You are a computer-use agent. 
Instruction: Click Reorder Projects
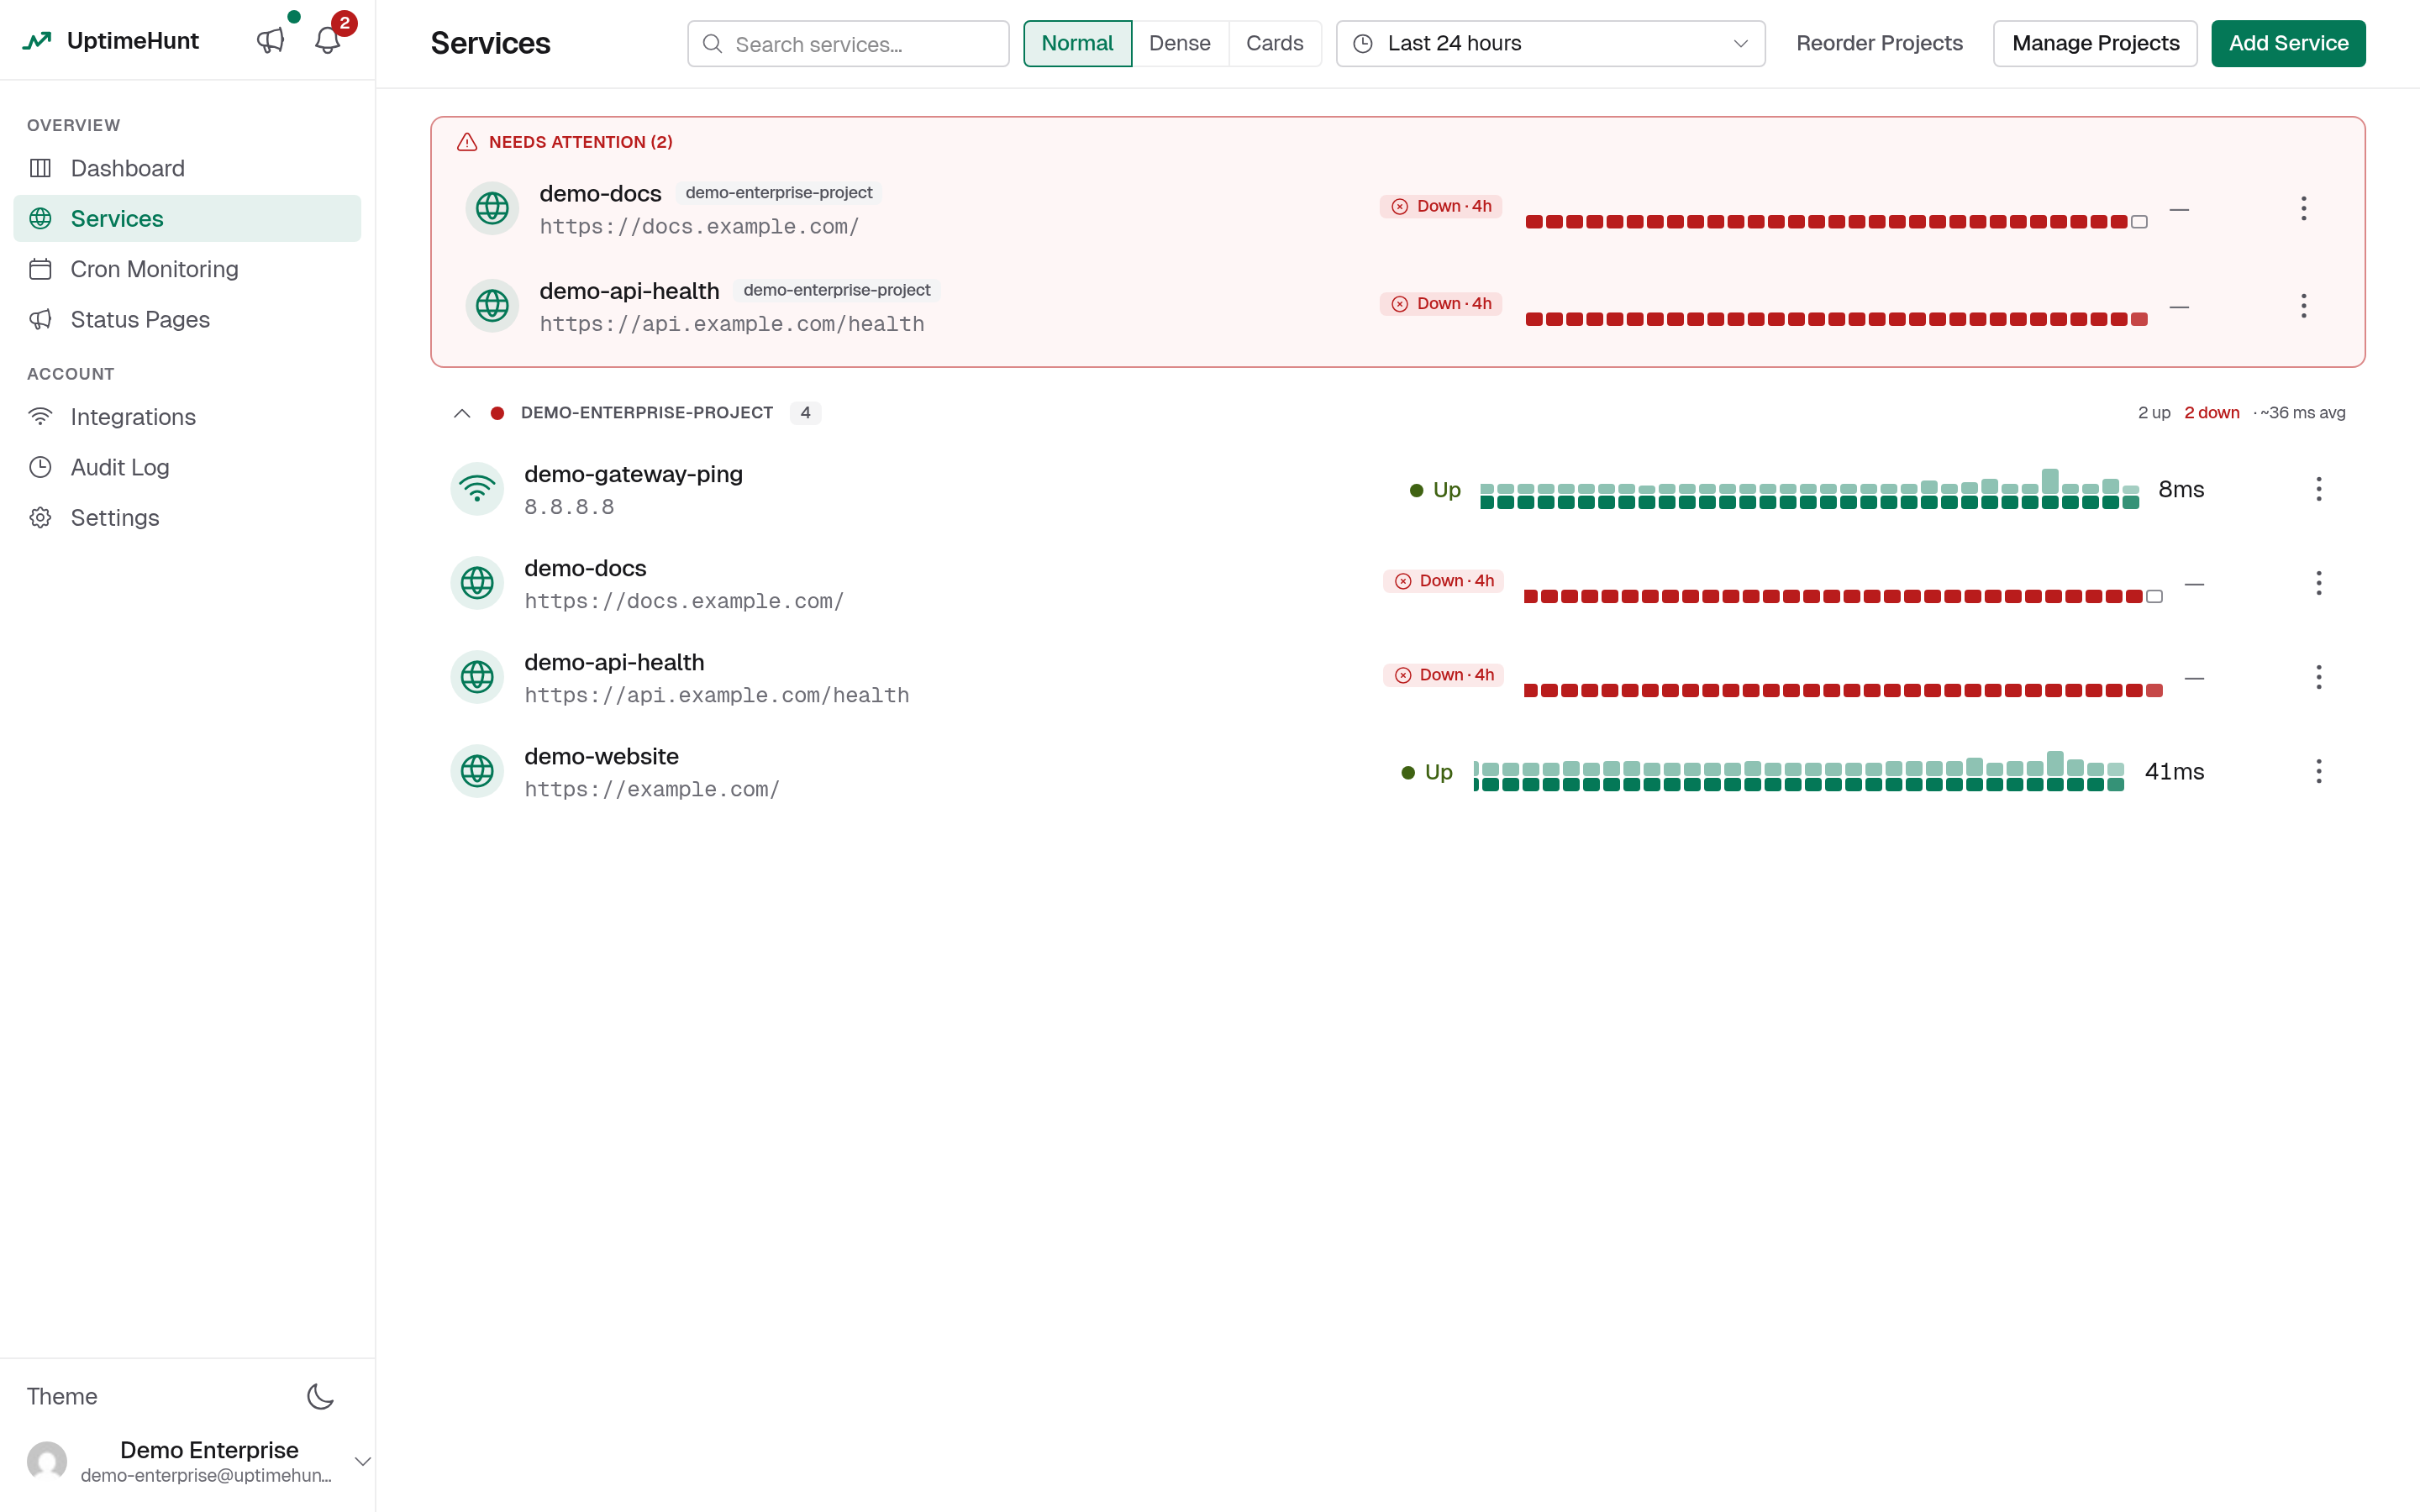[1879, 43]
